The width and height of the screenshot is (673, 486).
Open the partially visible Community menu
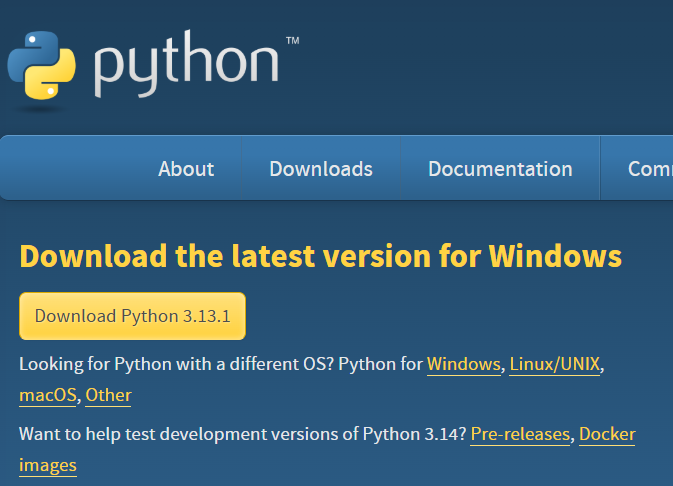tap(650, 169)
